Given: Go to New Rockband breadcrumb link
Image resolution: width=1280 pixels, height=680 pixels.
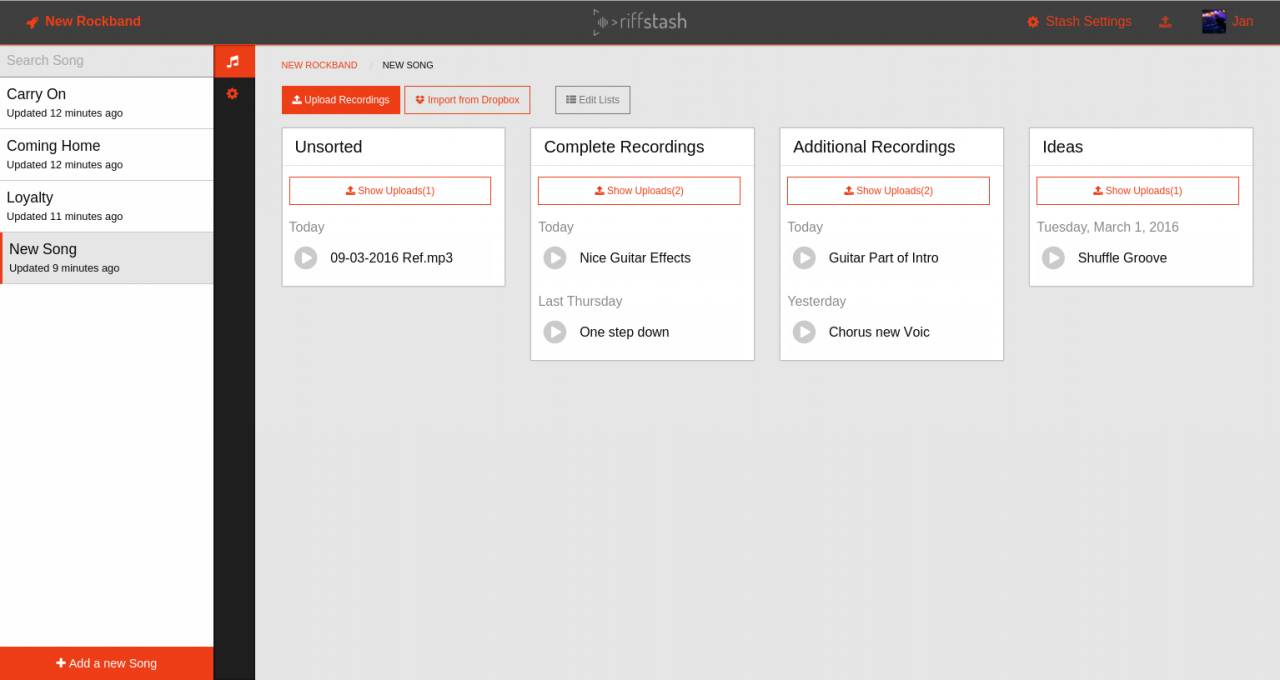Looking at the screenshot, I should [x=319, y=65].
